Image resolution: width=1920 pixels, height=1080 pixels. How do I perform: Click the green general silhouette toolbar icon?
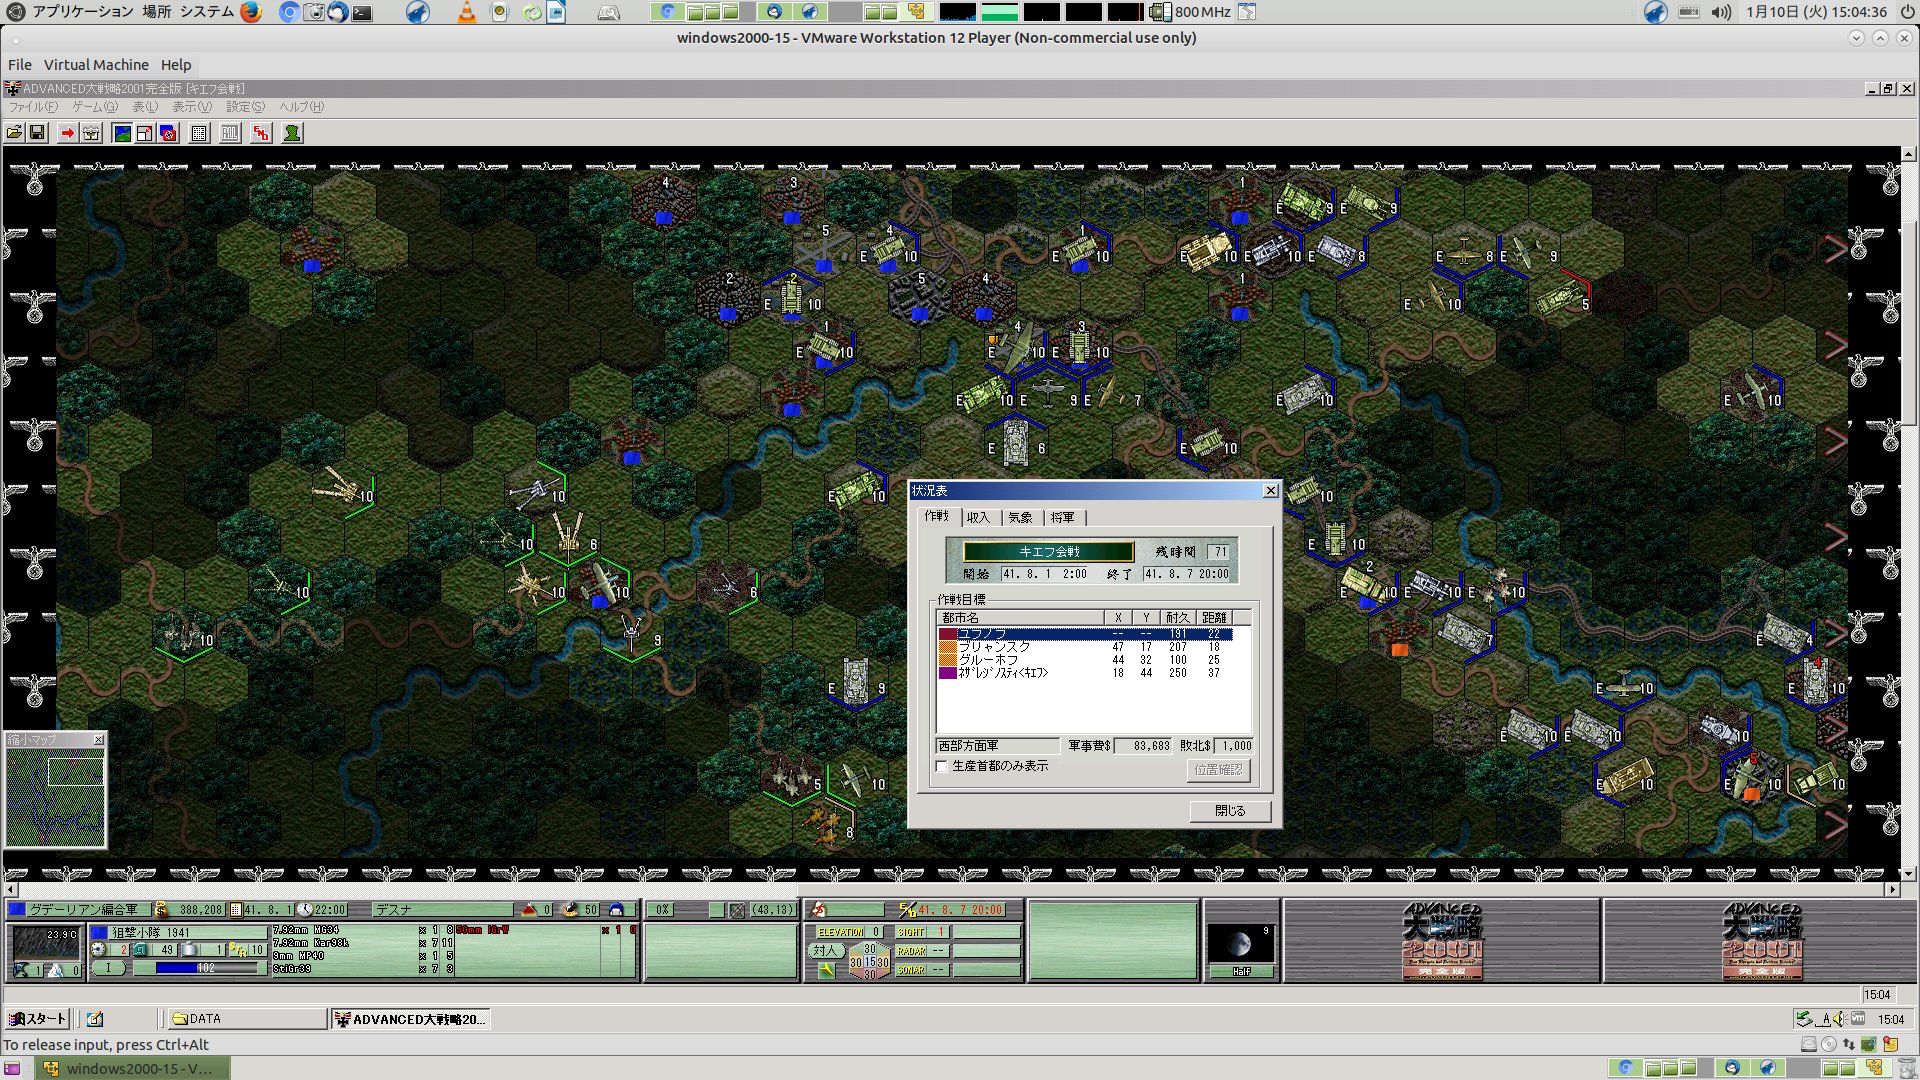tap(292, 133)
